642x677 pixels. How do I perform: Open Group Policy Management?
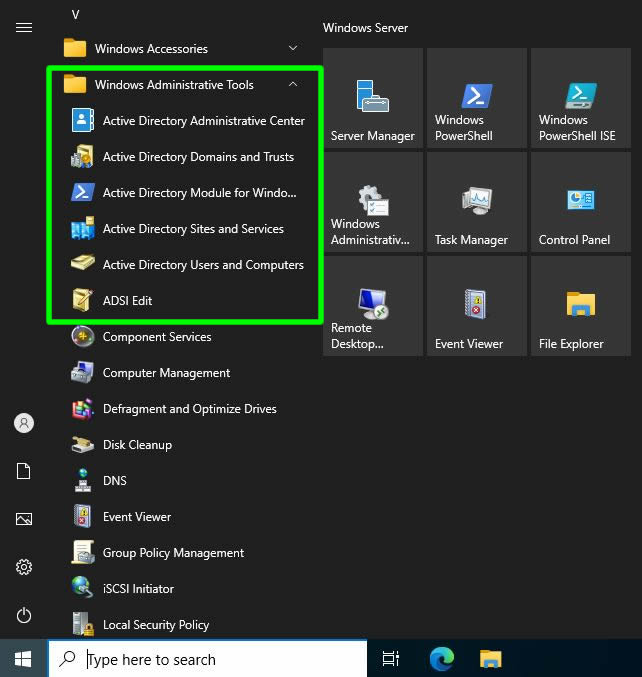tap(173, 553)
